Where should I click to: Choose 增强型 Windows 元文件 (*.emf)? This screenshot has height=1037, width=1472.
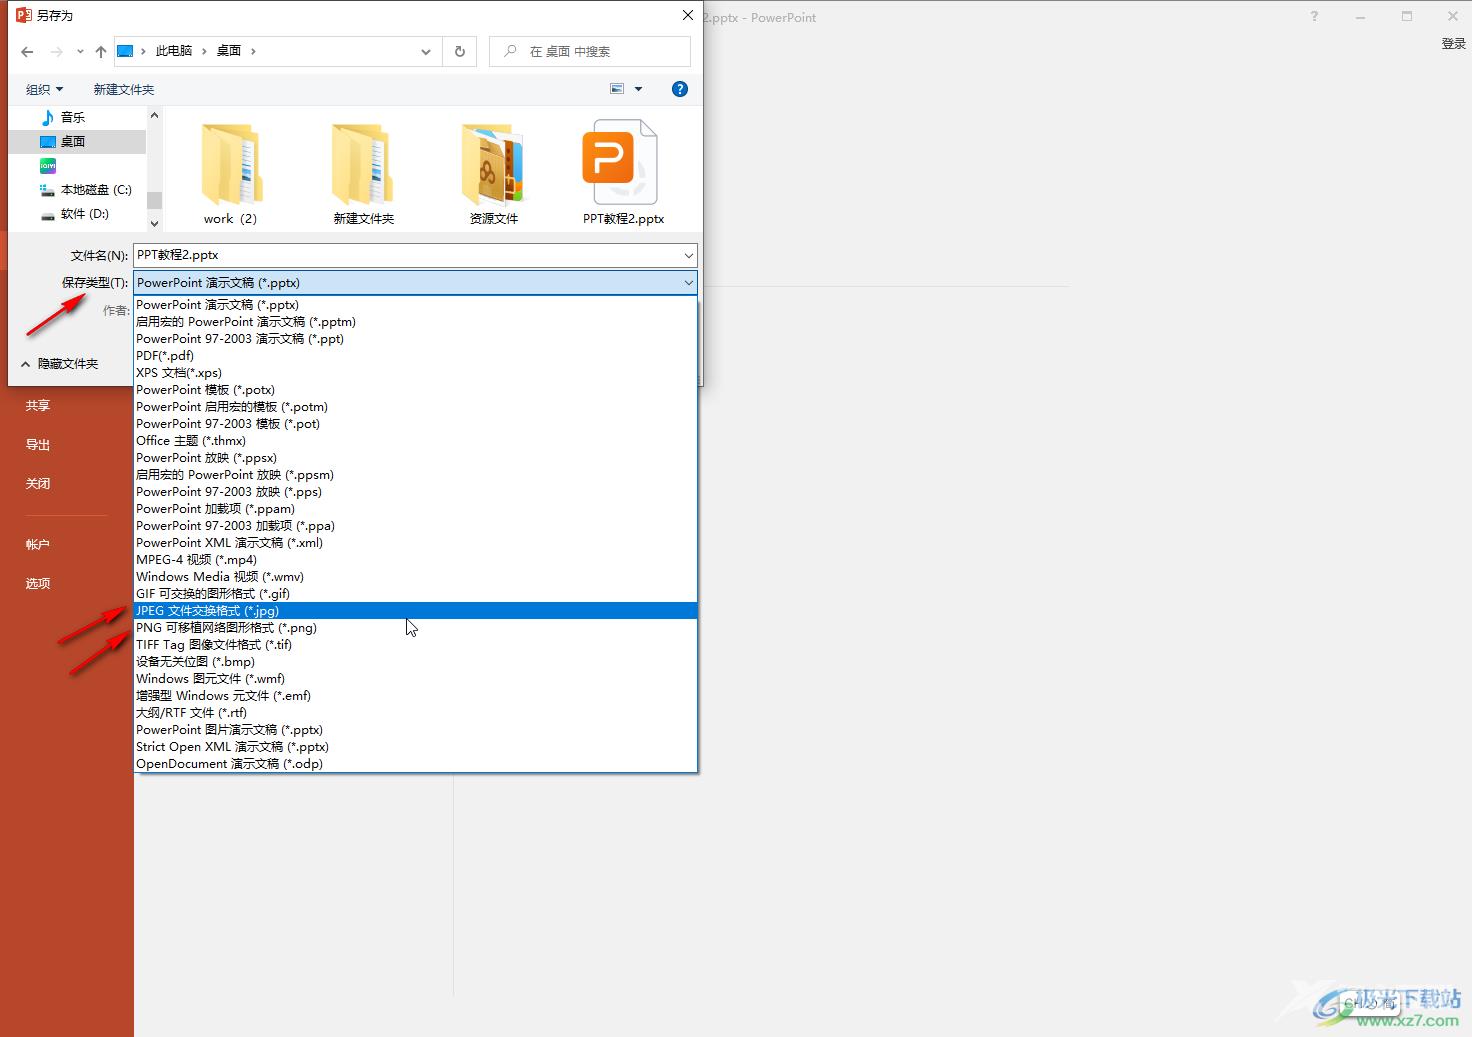(x=416, y=696)
